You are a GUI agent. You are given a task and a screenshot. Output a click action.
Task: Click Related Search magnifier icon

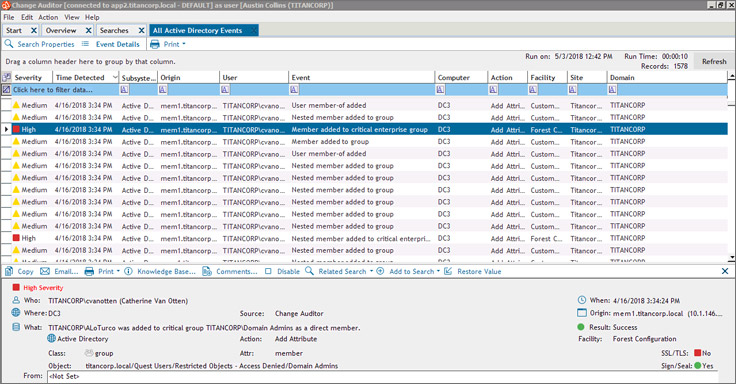(309, 271)
